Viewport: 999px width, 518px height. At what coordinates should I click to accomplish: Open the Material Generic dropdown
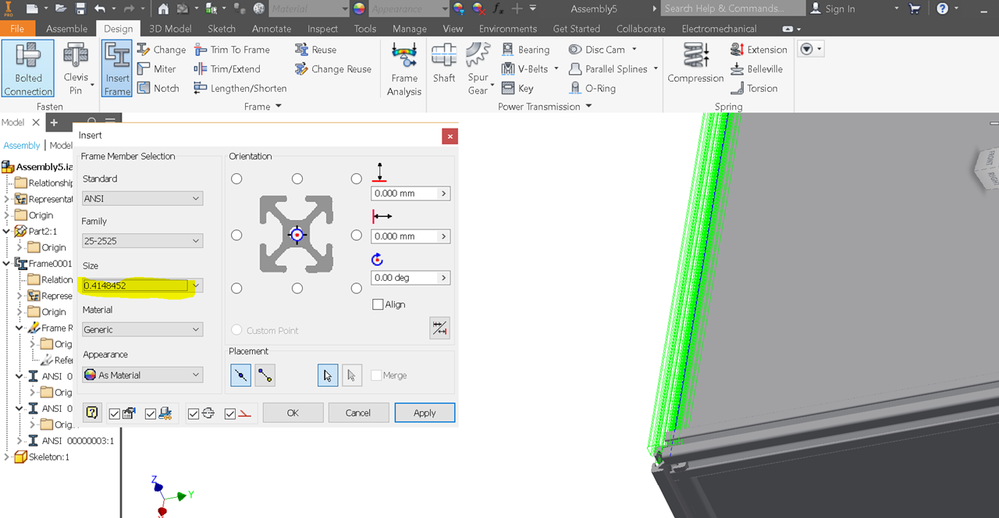142,329
